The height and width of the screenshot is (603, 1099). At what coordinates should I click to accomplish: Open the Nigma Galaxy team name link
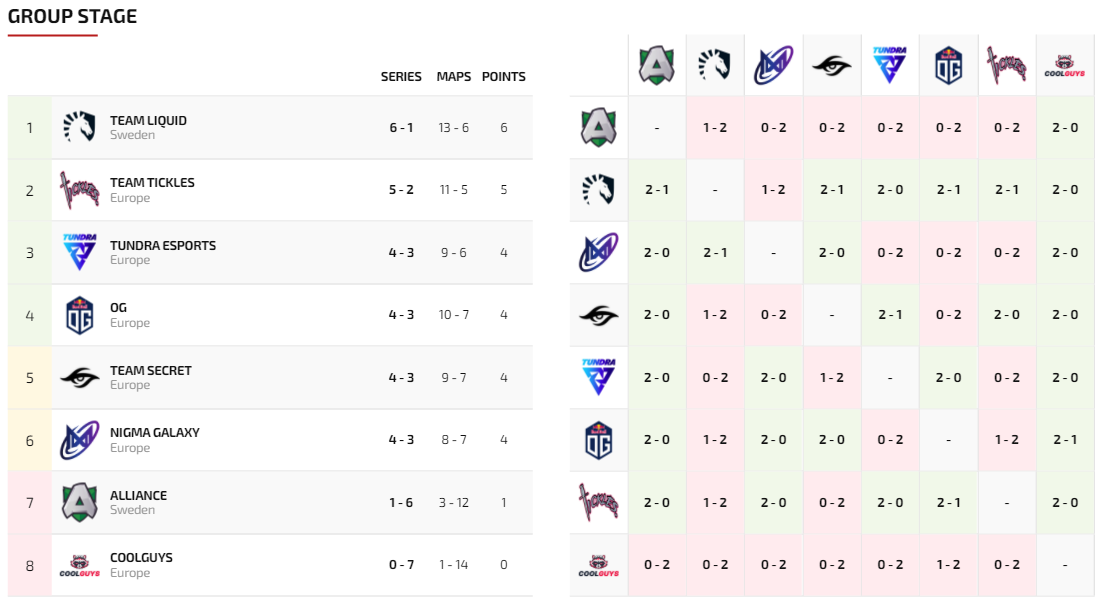coord(155,433)
